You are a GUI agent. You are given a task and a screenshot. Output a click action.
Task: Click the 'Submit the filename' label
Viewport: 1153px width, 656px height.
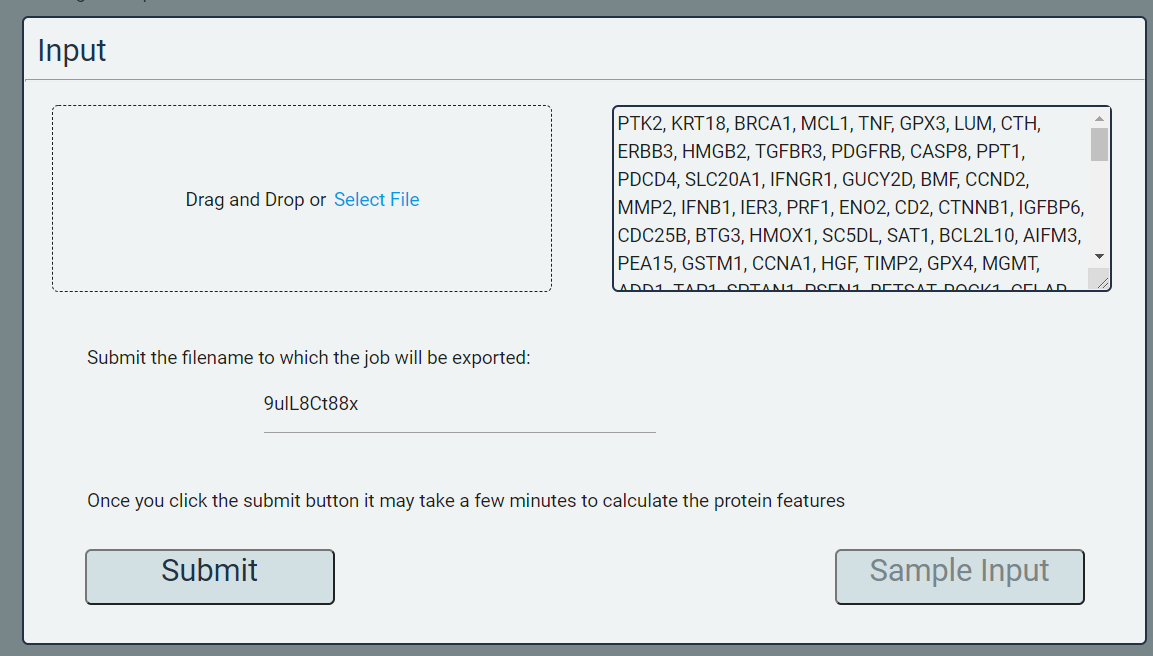point(309,357)
